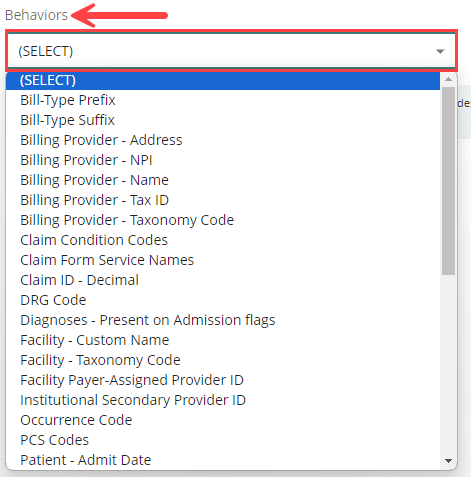Pick Diagnoses - Present on Admission flags

click(223, 320)
